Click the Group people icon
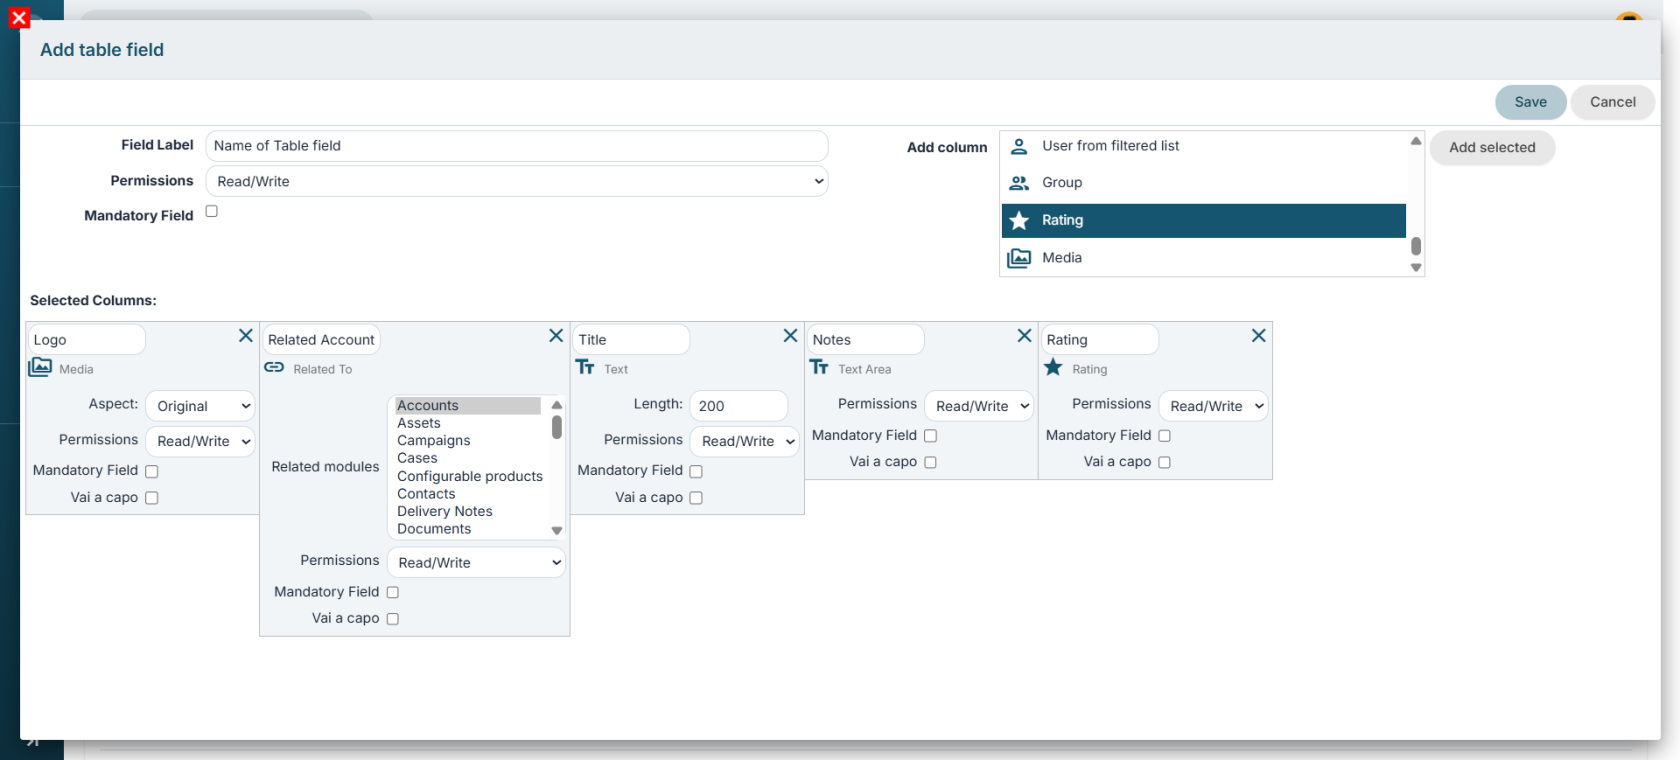Screen dimensions: 1680x760 (x=1019, y=183)
